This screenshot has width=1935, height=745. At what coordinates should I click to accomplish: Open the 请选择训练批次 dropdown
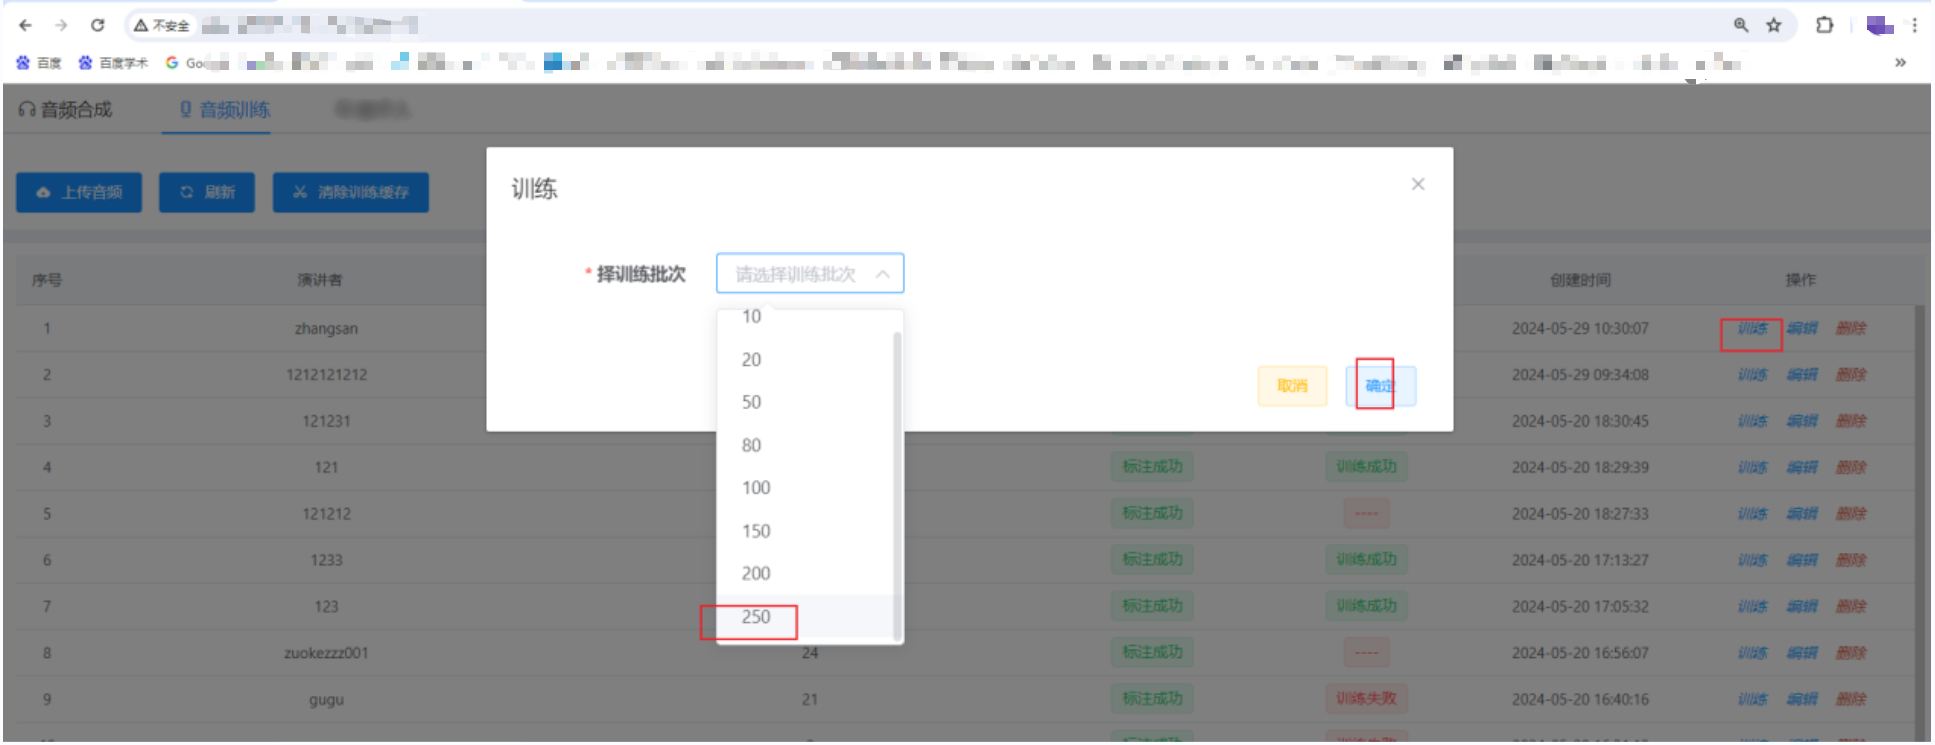point(810,273)
